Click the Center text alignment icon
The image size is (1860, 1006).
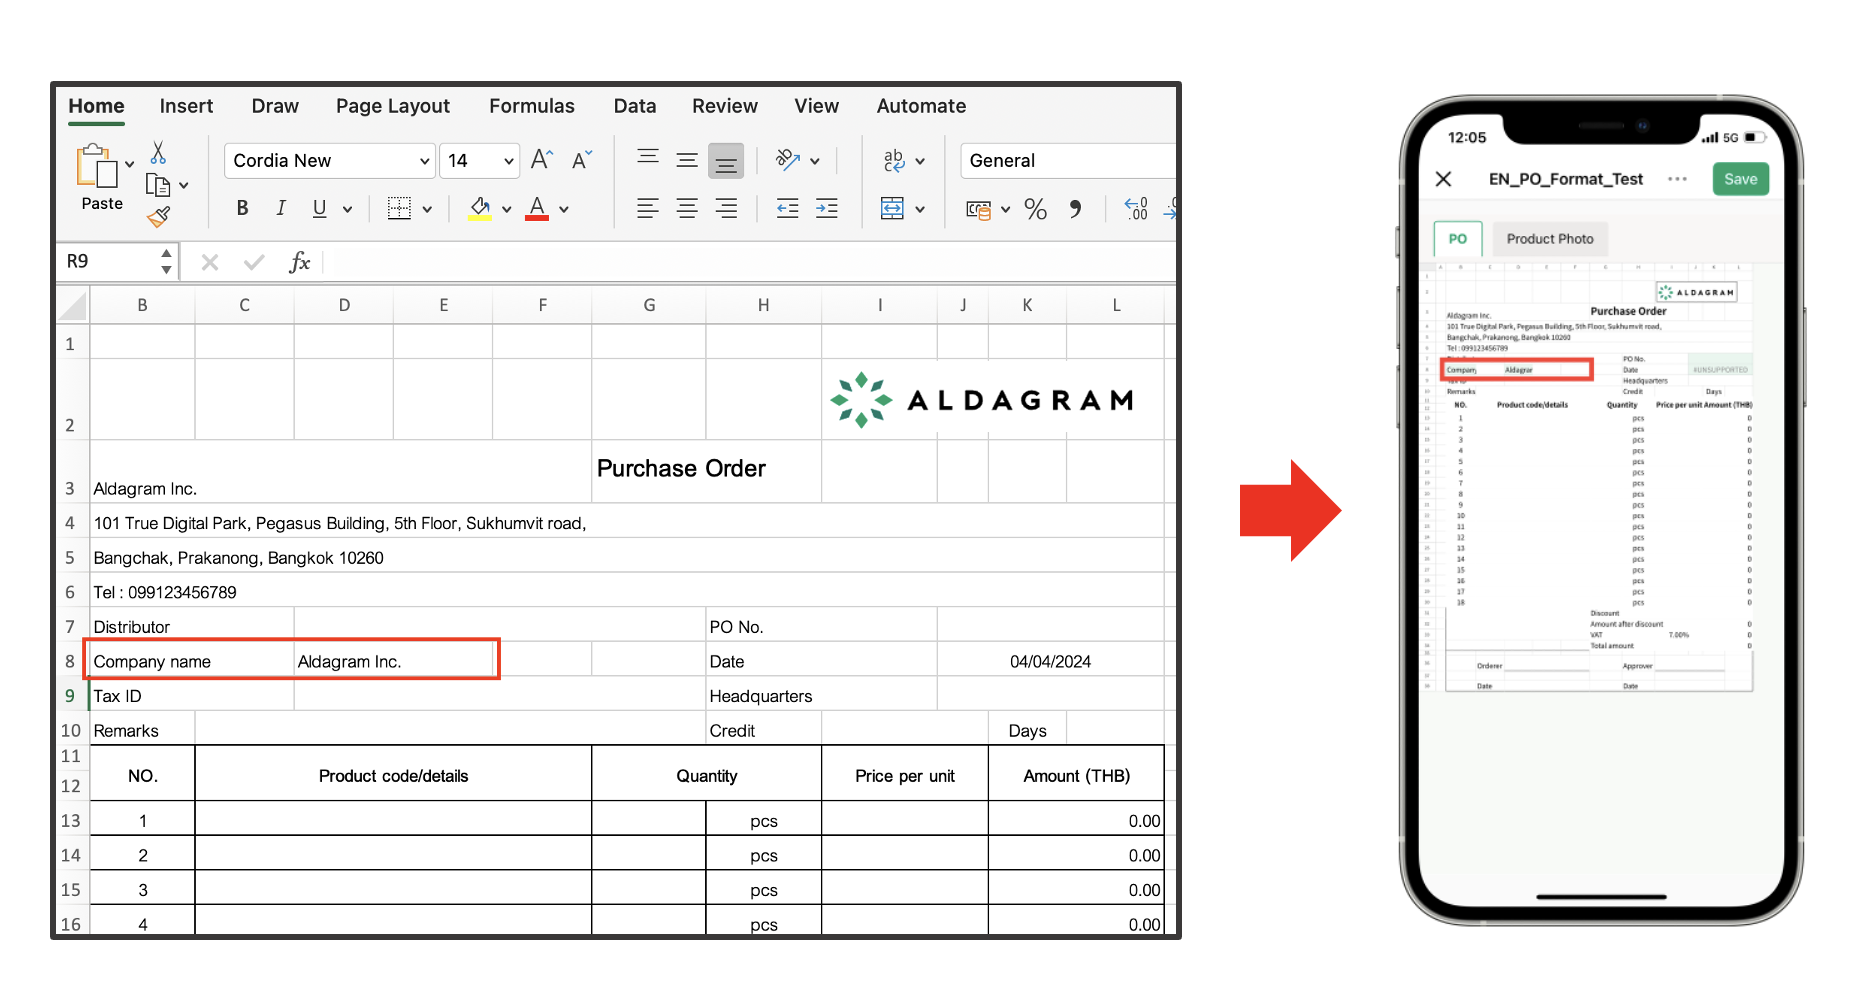(687, 209)
